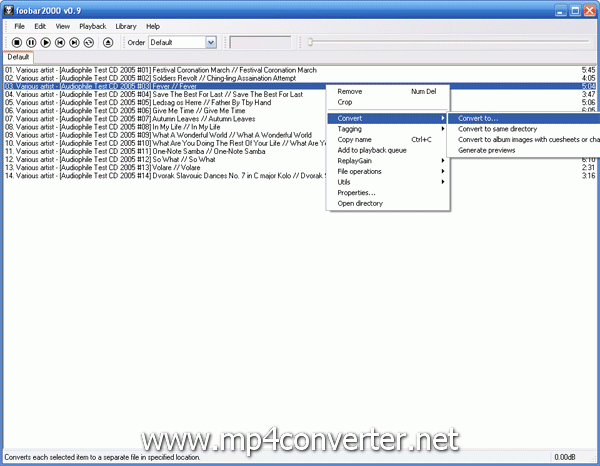
Task: Choose 'Convert to...' from the submenu
Action: tap(478, 118)
